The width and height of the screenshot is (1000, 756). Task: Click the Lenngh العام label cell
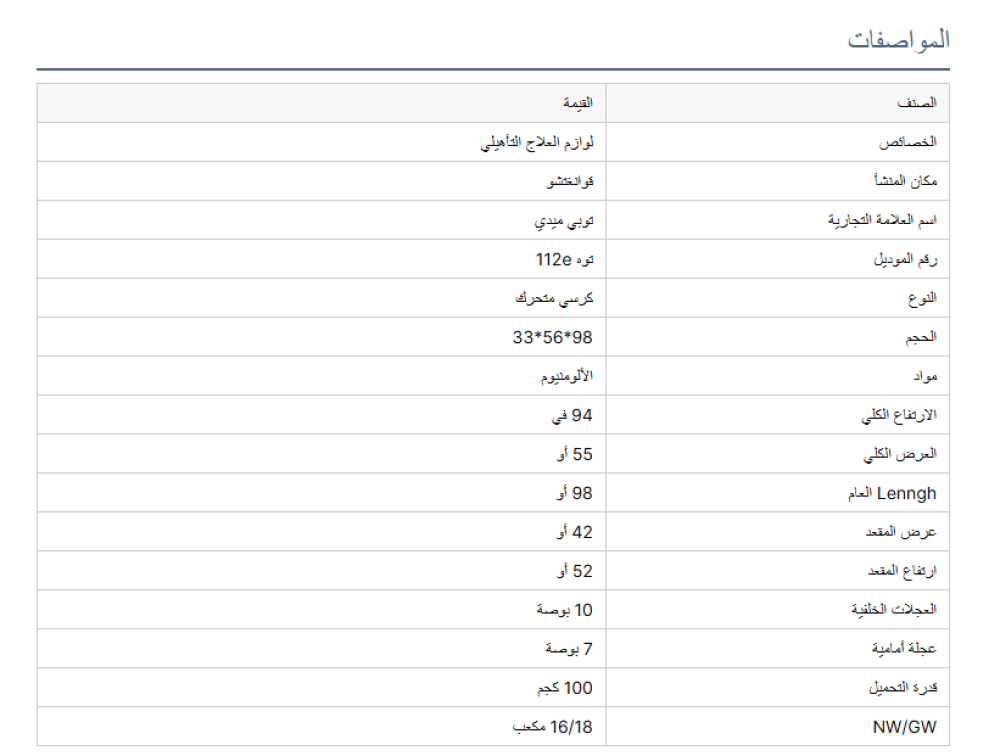(892, 493)
